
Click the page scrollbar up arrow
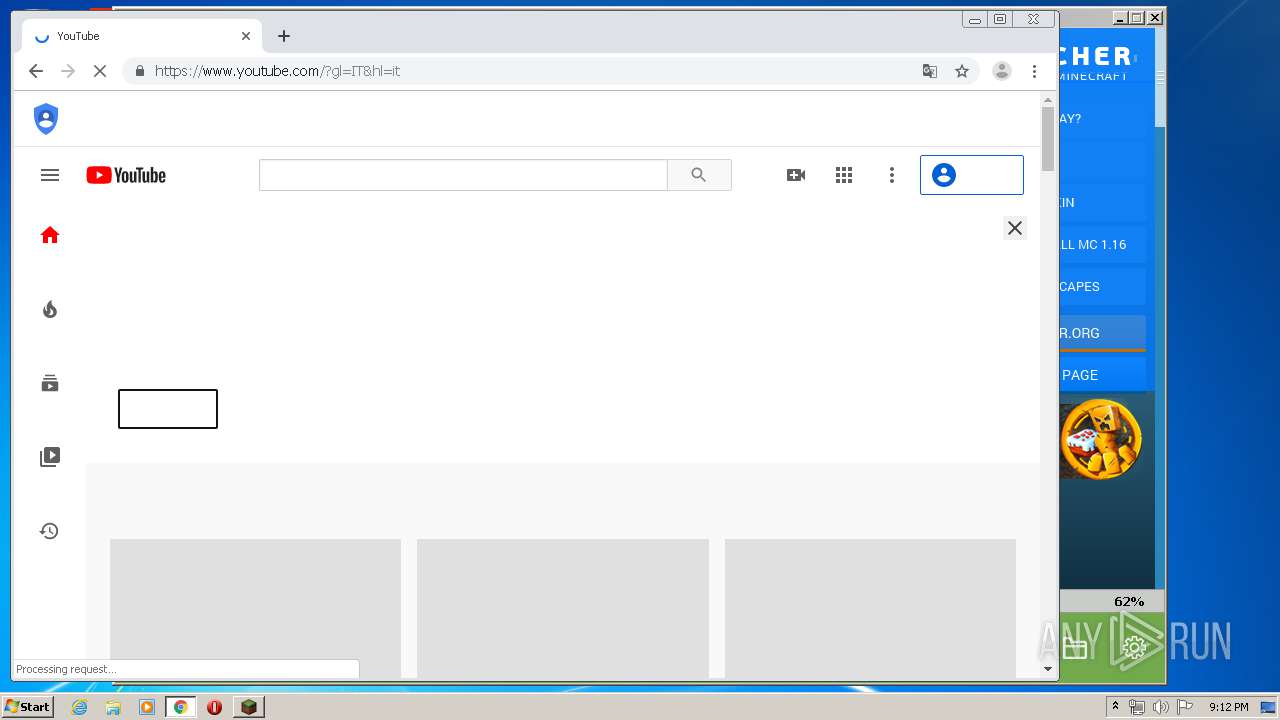coord(1048,100)
